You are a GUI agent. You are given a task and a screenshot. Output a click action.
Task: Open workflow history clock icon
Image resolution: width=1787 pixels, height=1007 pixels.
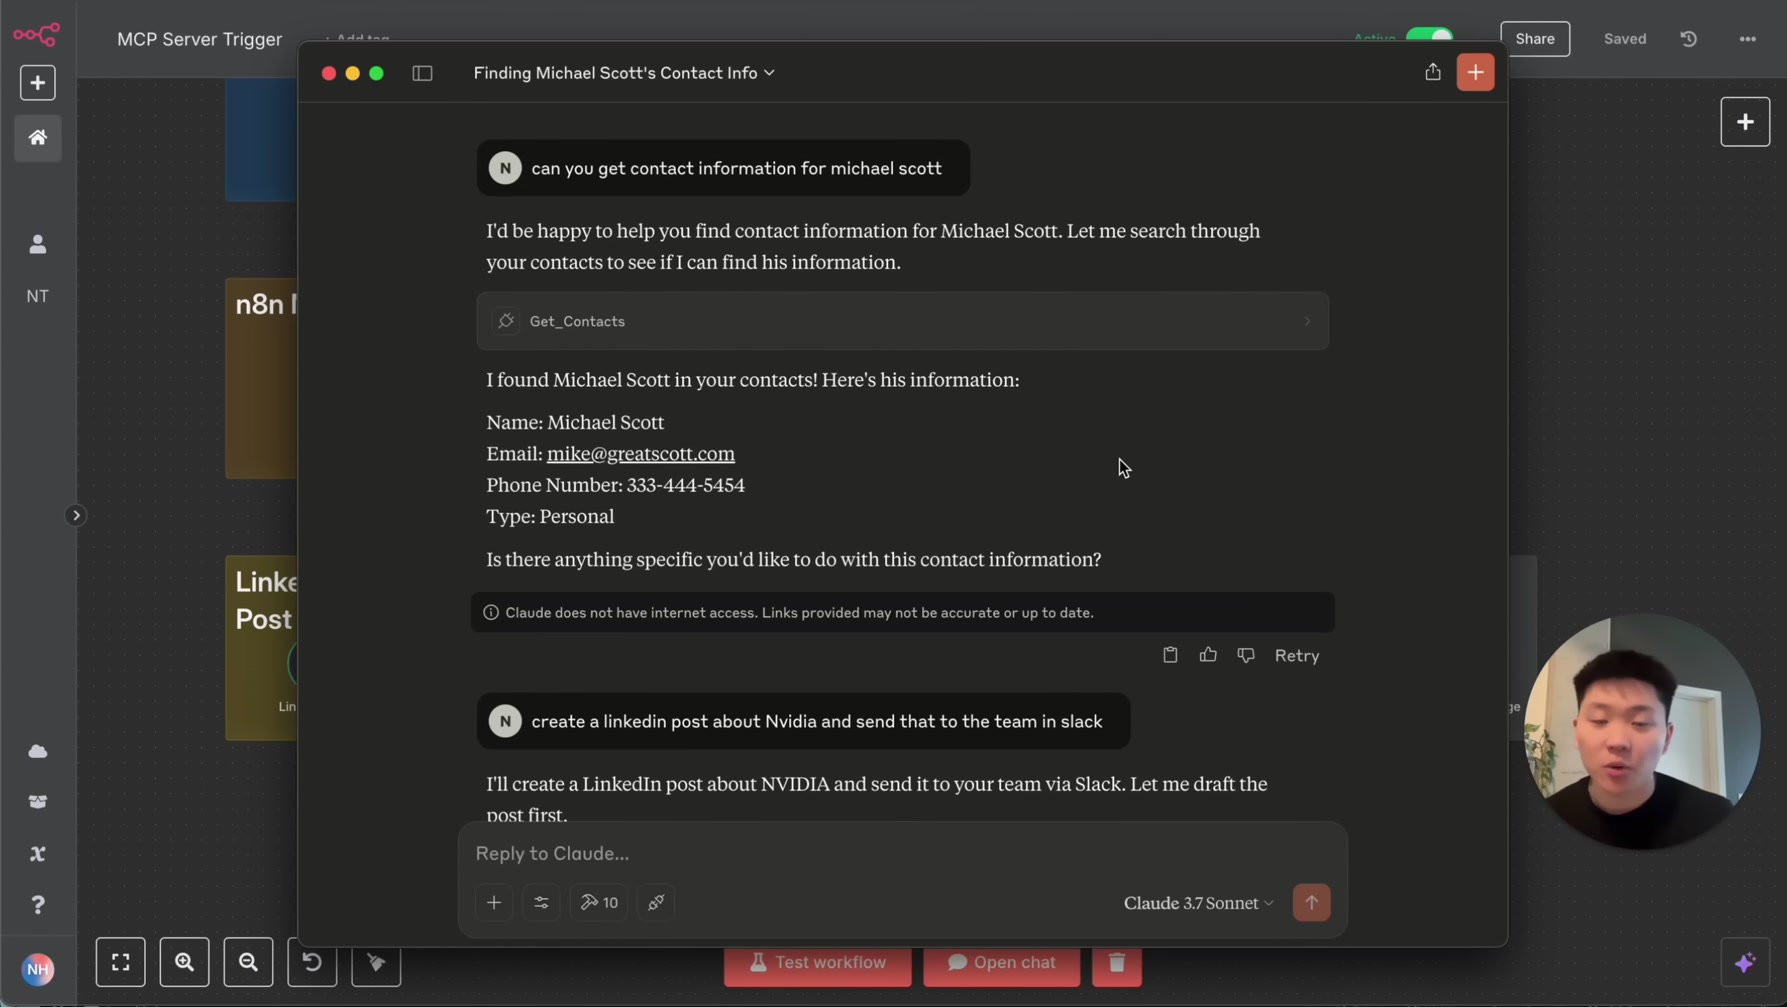click(1689, 39)
